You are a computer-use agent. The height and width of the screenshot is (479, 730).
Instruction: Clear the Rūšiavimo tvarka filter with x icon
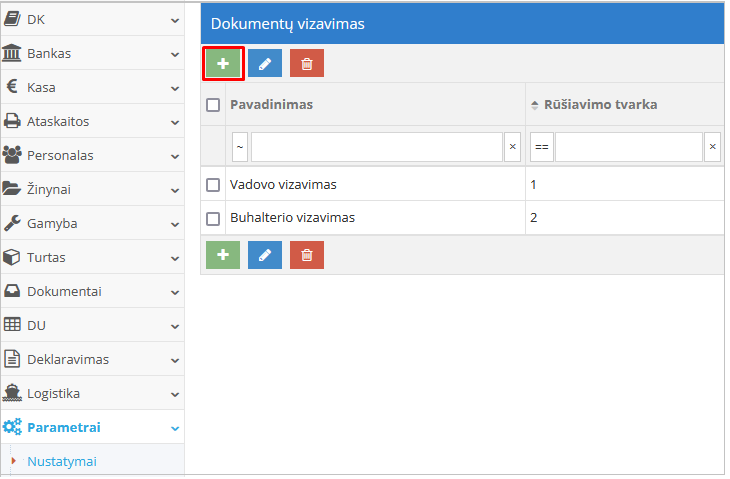(x=712, y=147)
